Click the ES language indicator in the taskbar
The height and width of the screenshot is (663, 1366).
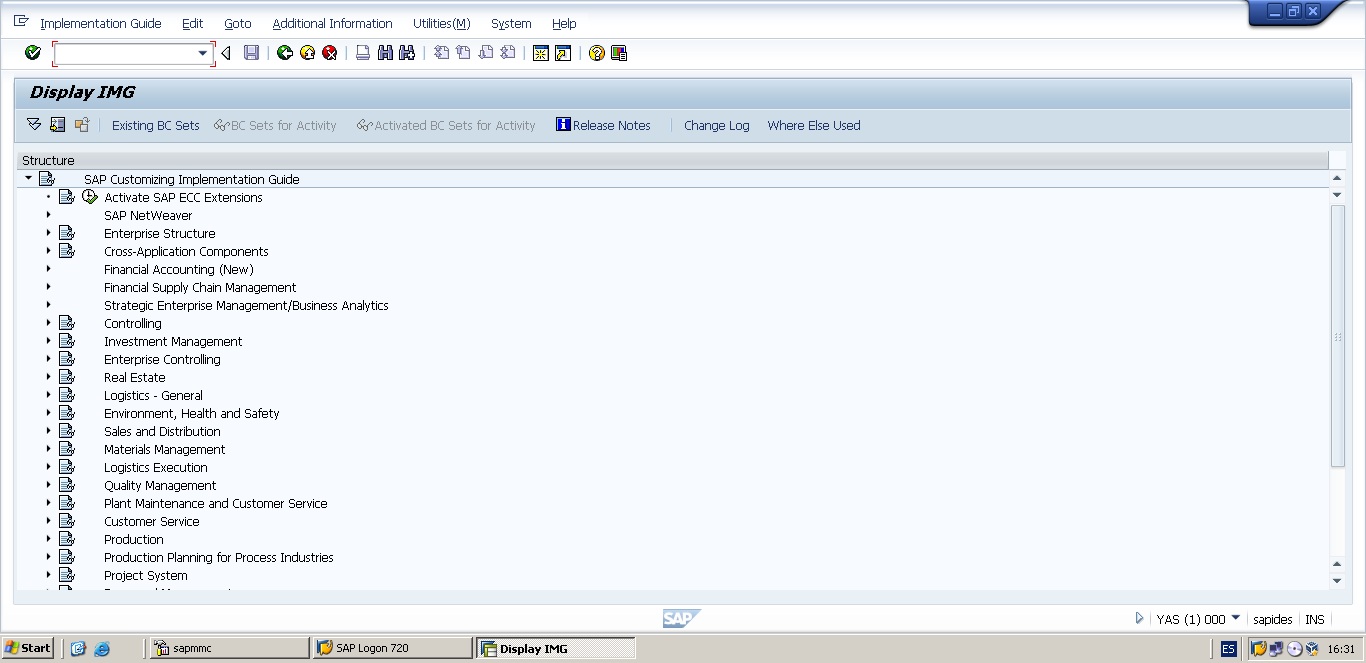pyautogui.click(x=1228, y=648)
